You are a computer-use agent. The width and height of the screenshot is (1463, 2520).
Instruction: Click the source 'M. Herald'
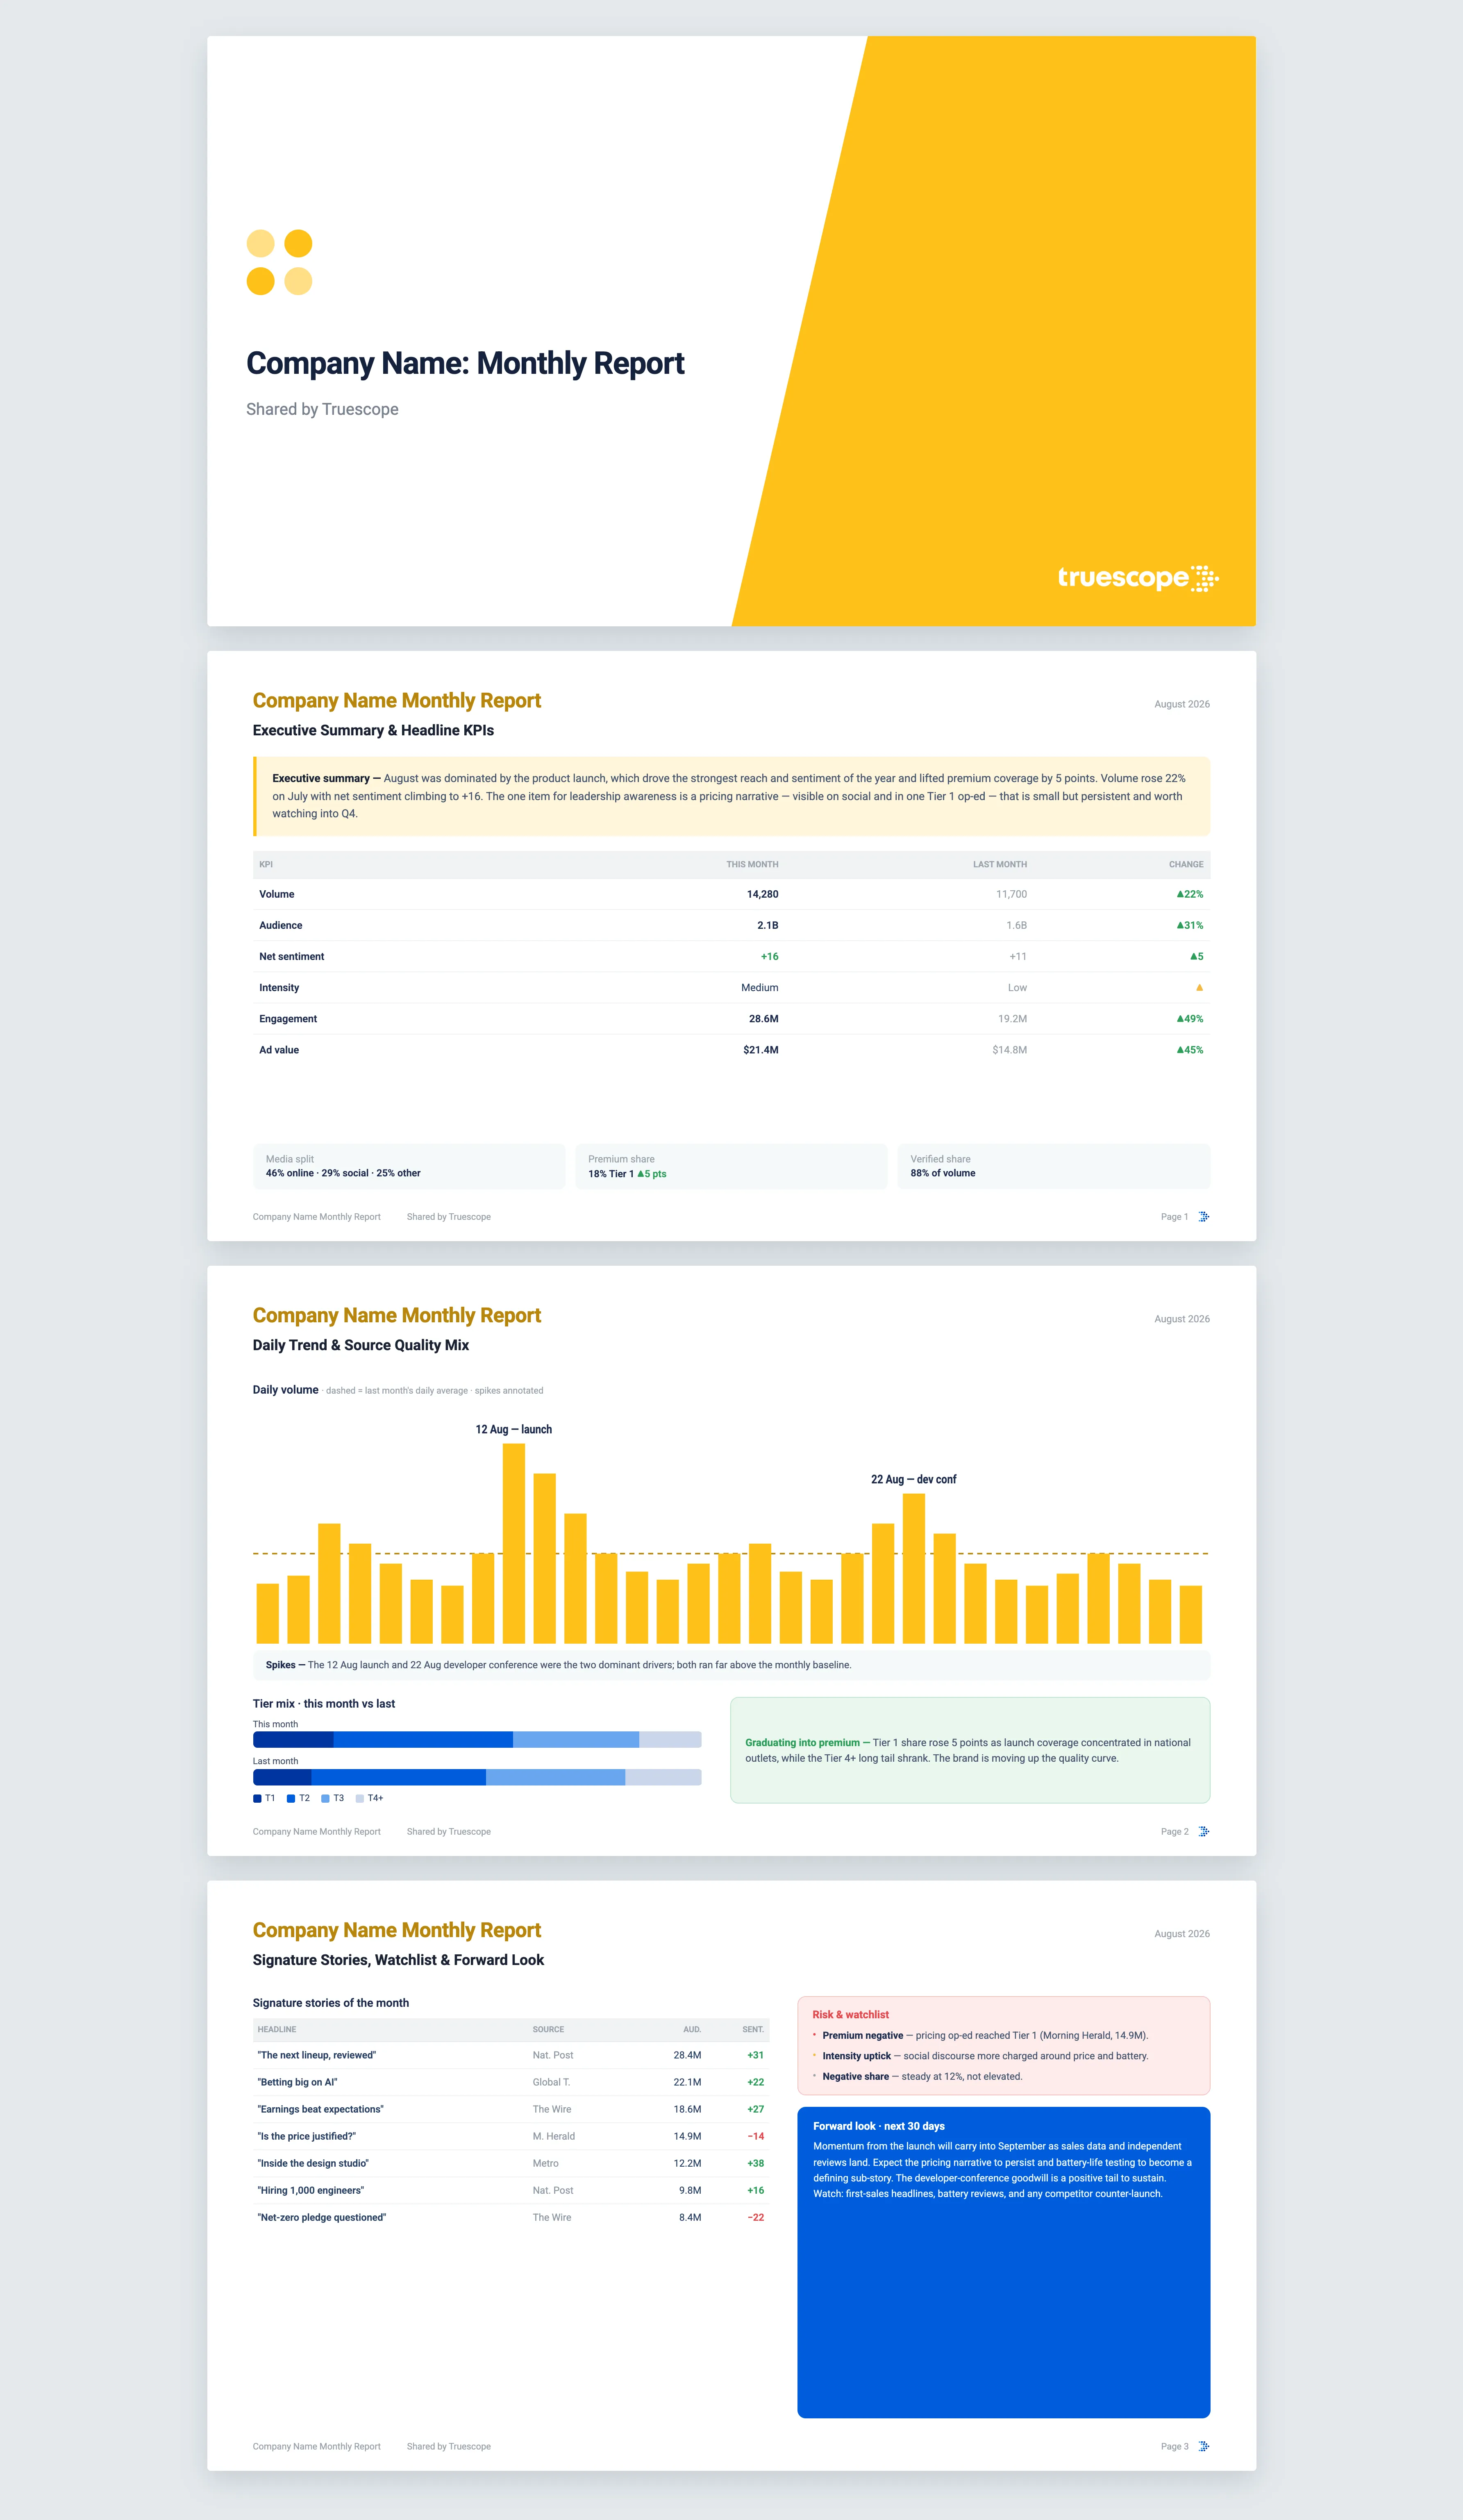[x=554, y=2136]
